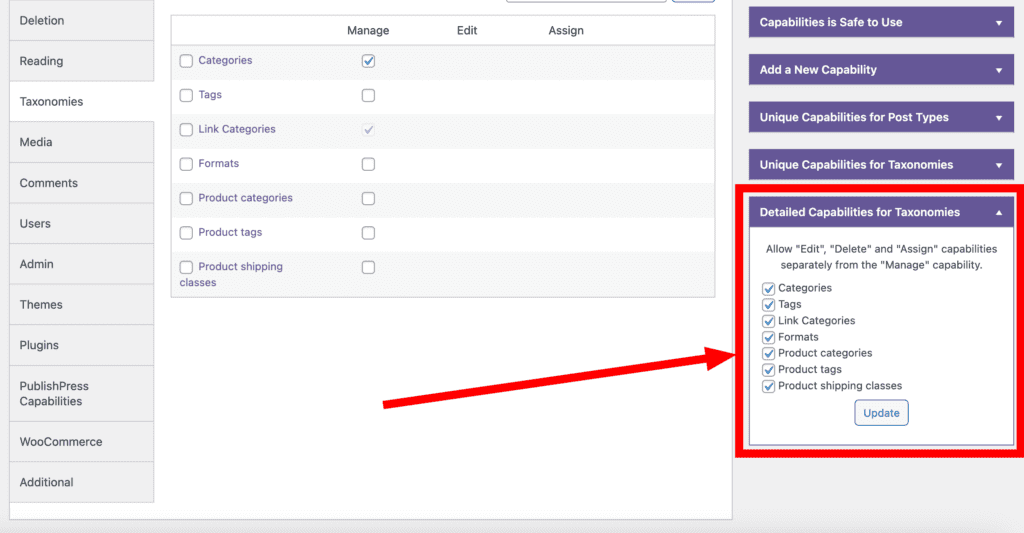Image resolution: width=1024 pixels, height=533 pixels.
Task: Enable Manage for Product tags row
Action: pyautogui.click(x=368, y=233)
